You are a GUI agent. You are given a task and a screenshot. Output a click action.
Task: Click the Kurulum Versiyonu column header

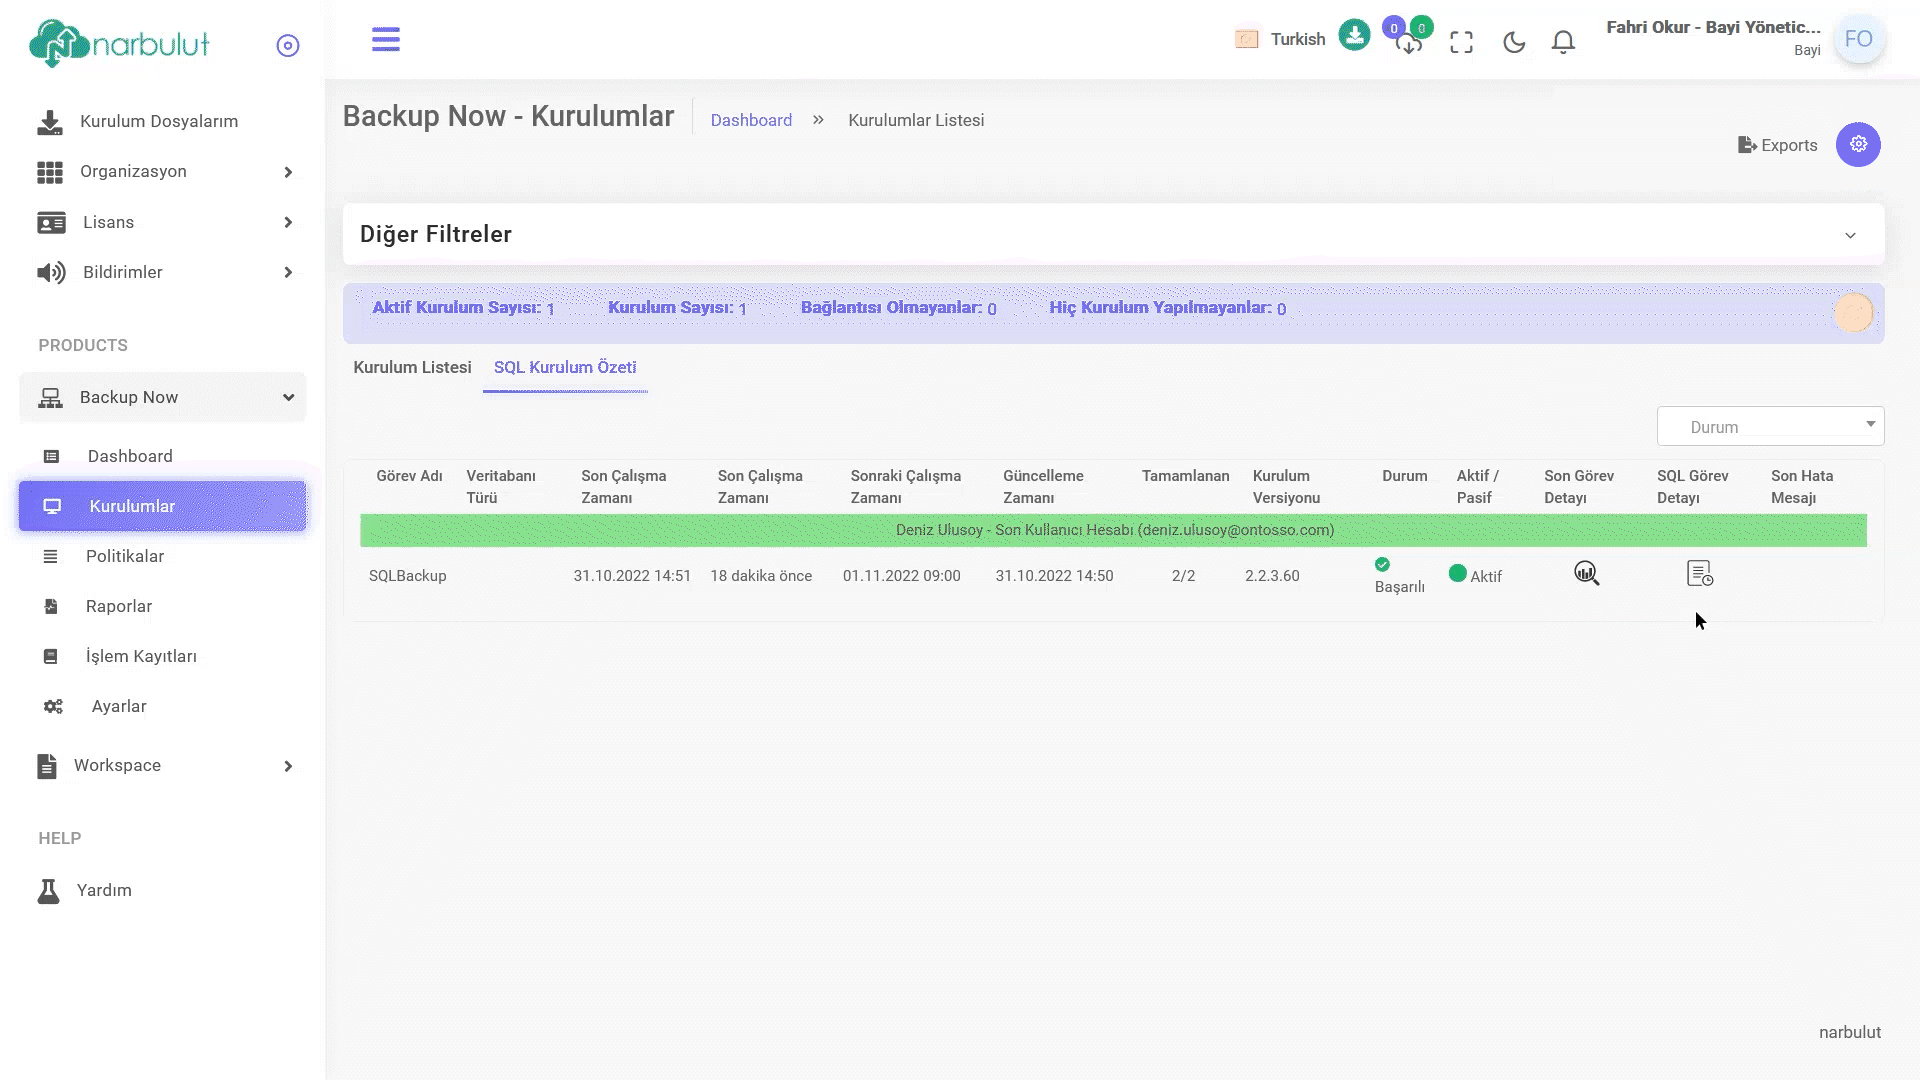tap(1286, 487)
